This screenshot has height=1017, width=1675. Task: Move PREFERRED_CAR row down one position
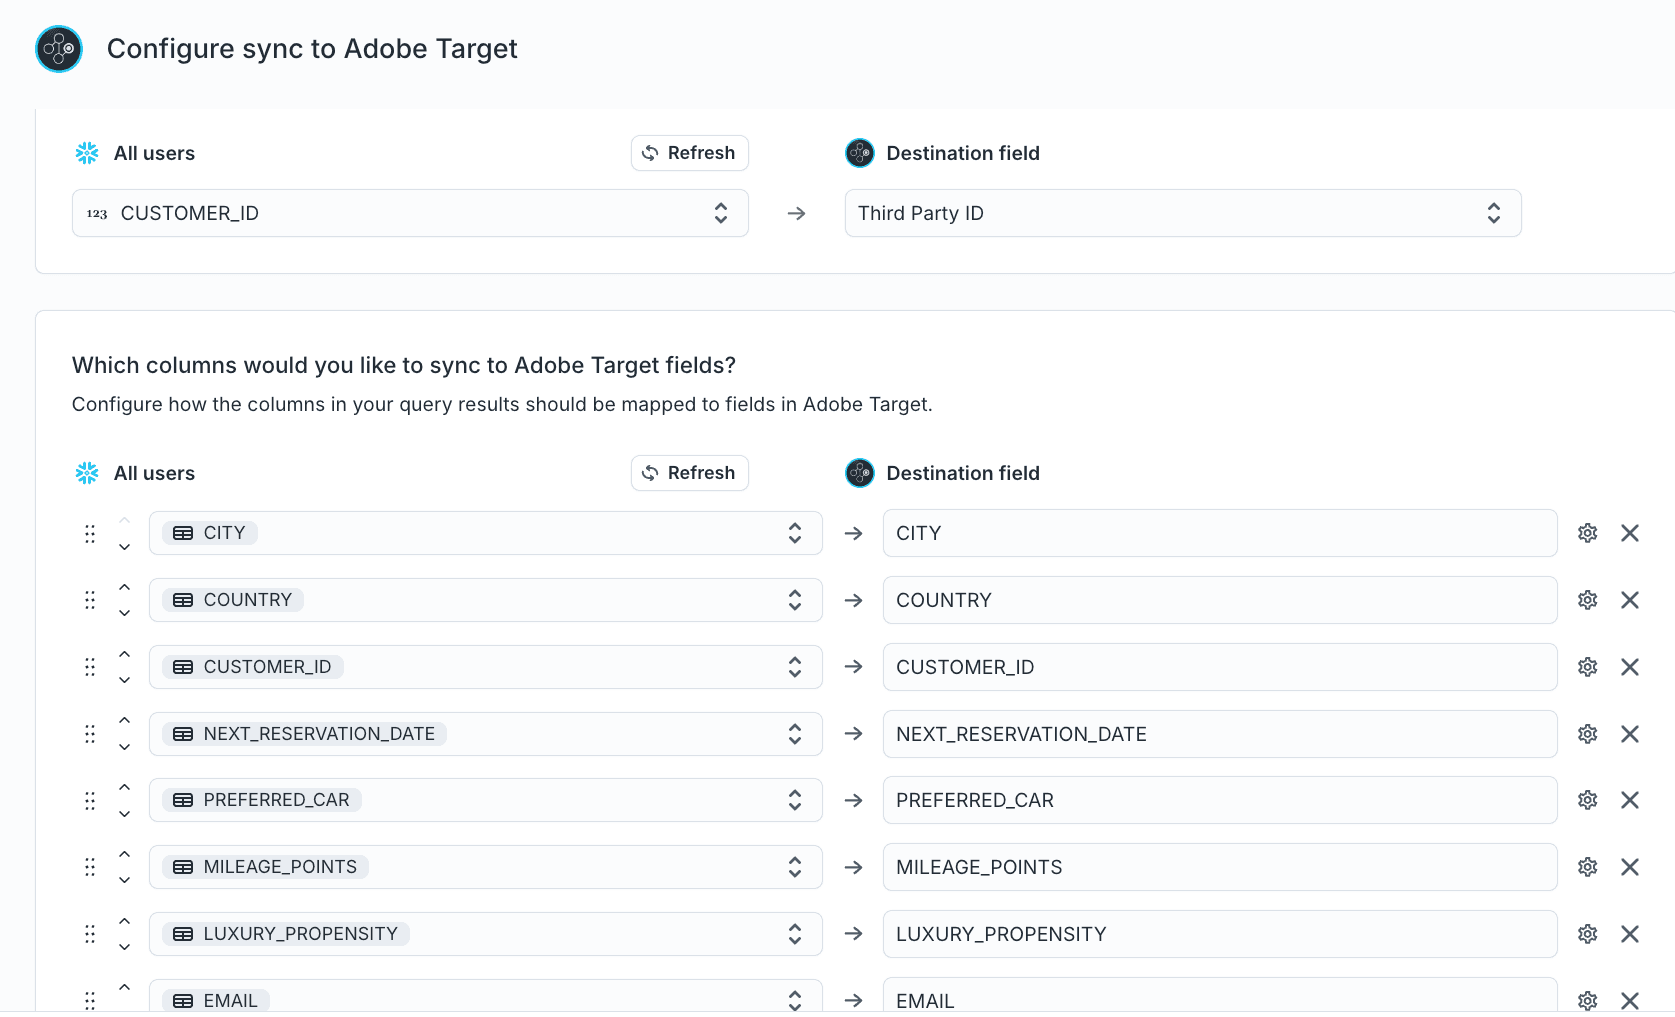click(124, 814)
